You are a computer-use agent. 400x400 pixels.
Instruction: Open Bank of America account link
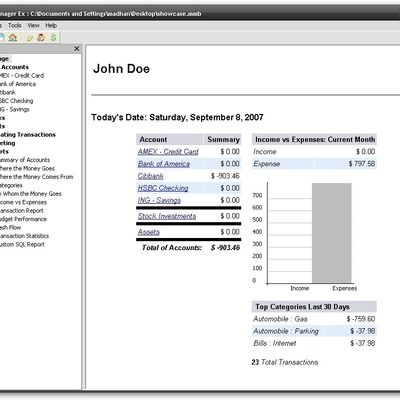click(164, 164)
